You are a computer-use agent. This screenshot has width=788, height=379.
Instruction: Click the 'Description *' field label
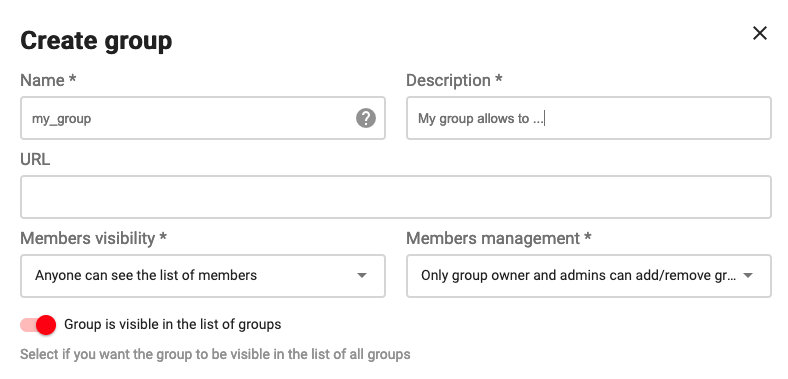(454, 80)
